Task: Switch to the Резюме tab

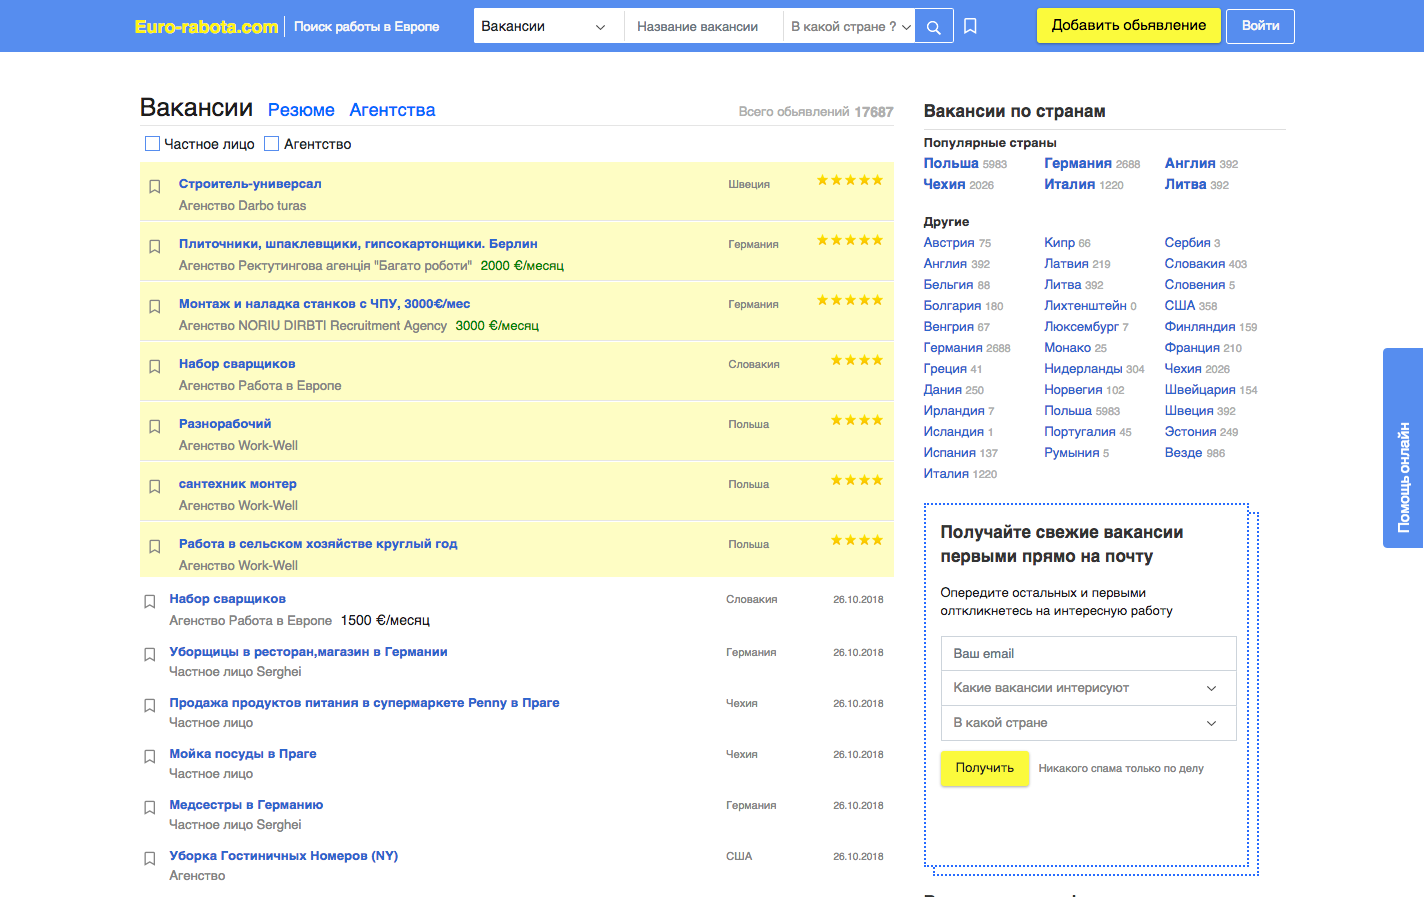Action: [301, 110]
